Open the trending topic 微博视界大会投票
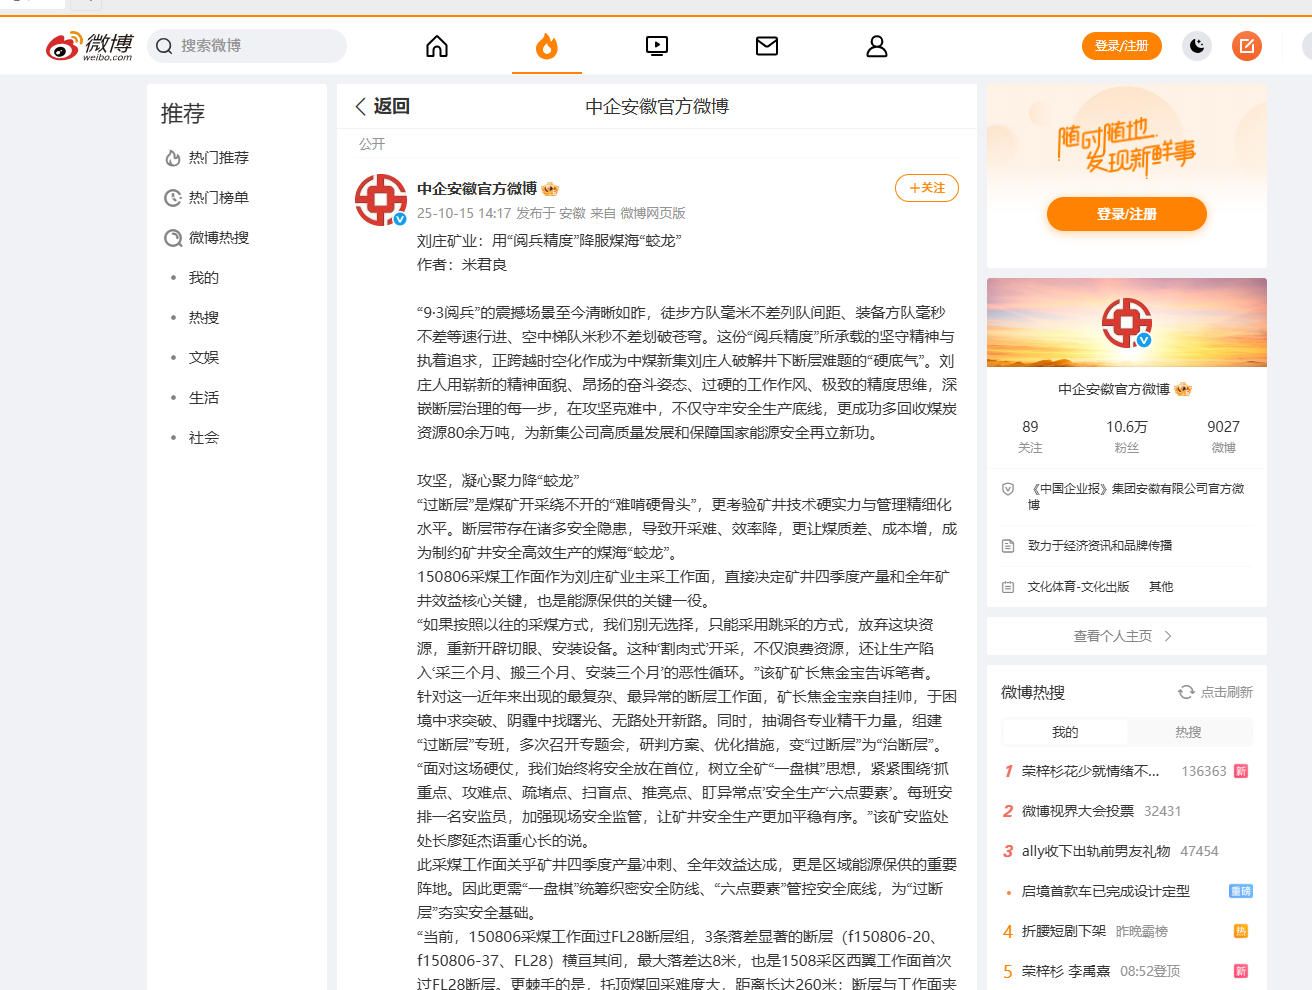The image size is (1312, 990). 1077,811
